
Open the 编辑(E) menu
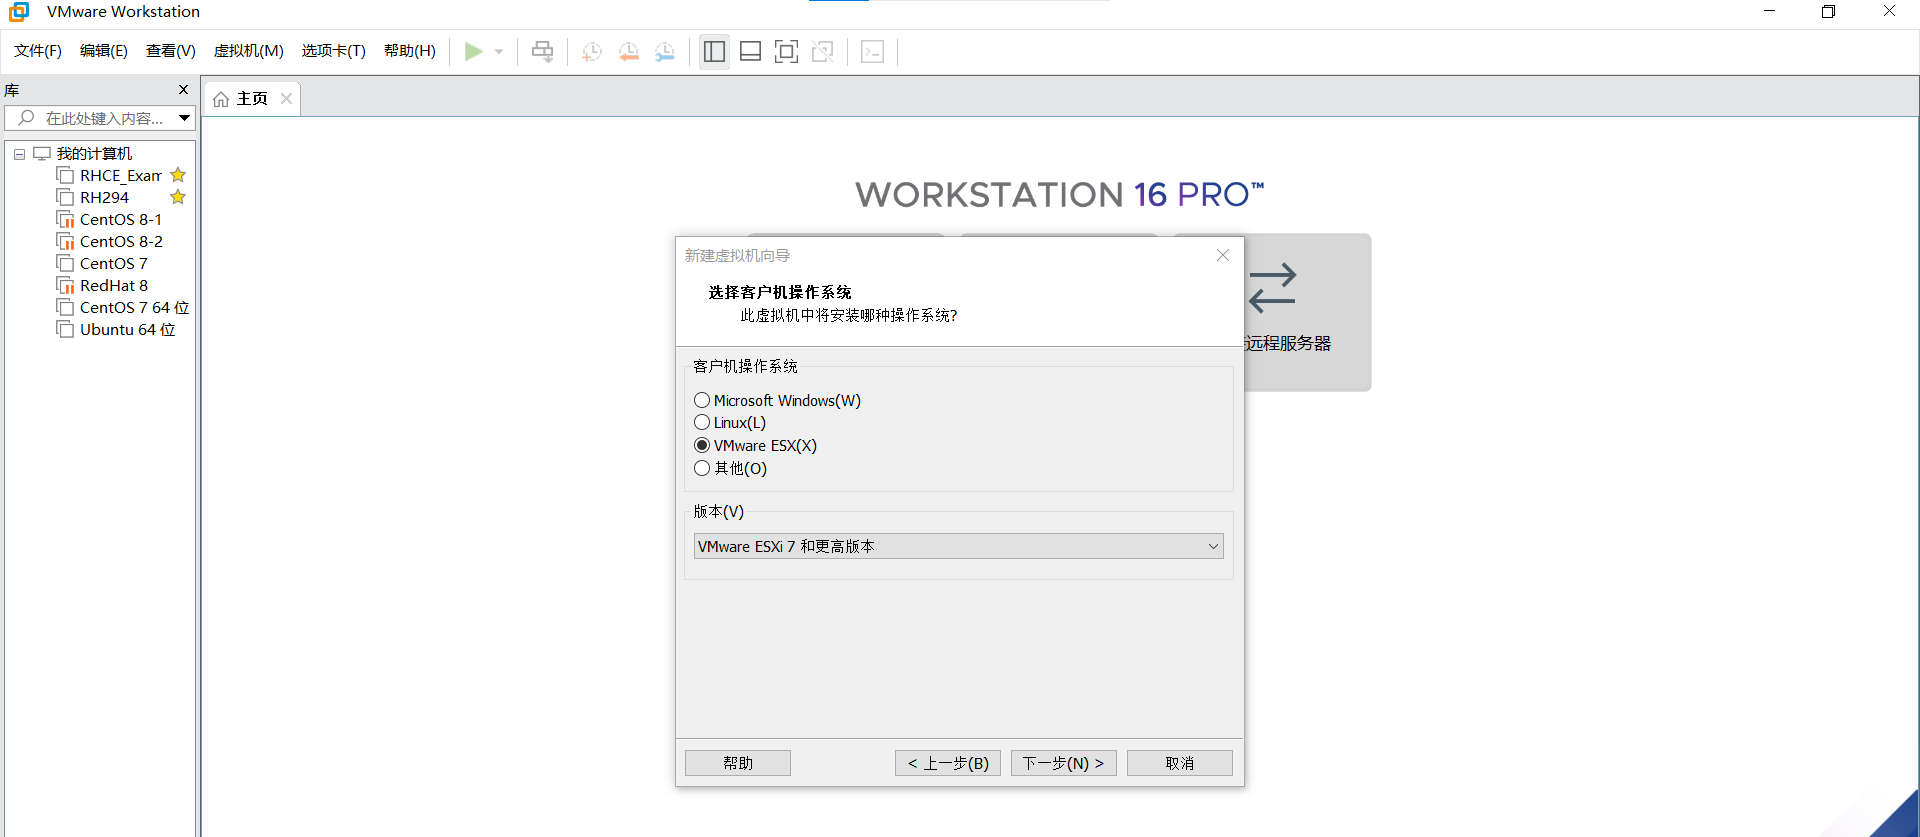(x=104, y=51)
